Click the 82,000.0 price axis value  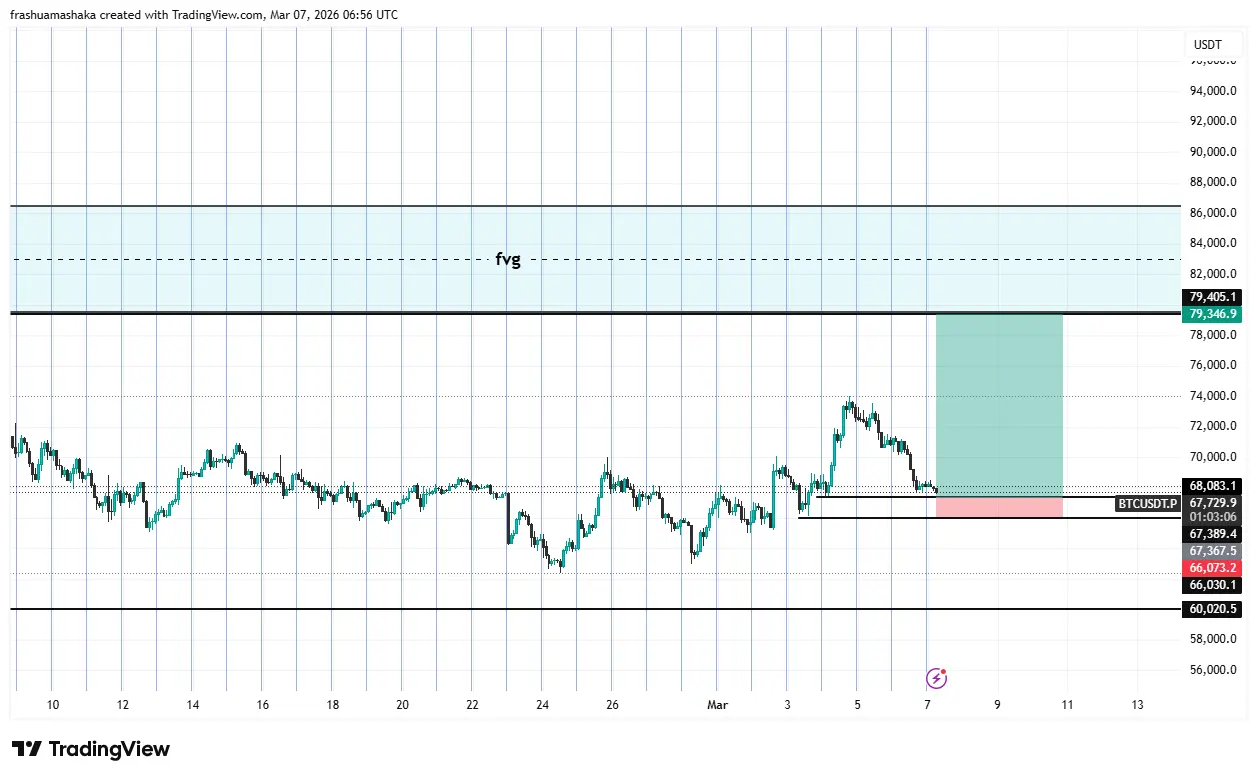(1213, 274)
